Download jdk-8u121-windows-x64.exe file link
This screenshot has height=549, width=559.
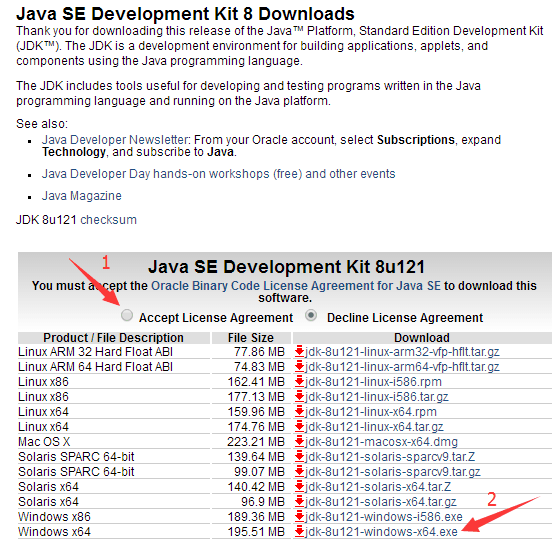381,532
